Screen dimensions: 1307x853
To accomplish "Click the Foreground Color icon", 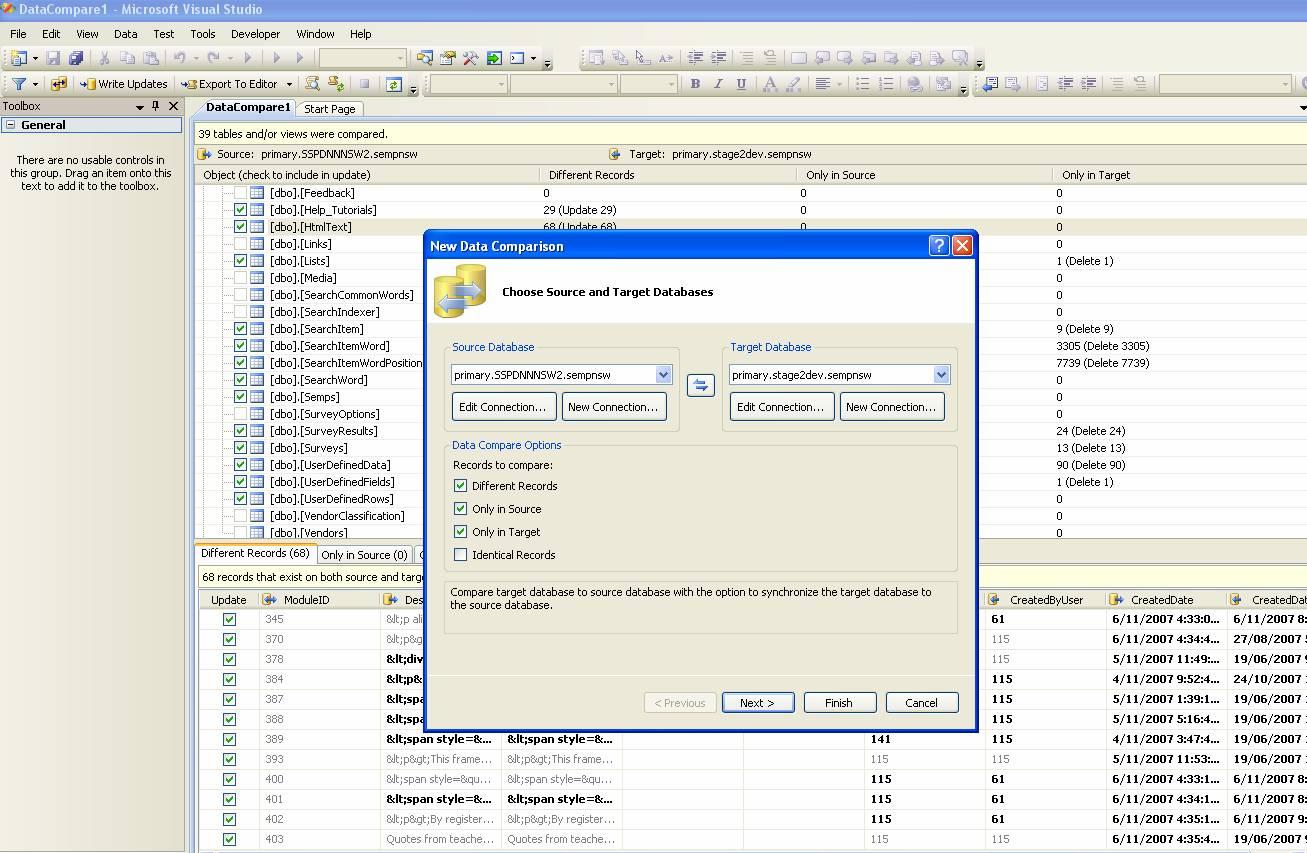I will pyautogui.click(x=770, y=84).
